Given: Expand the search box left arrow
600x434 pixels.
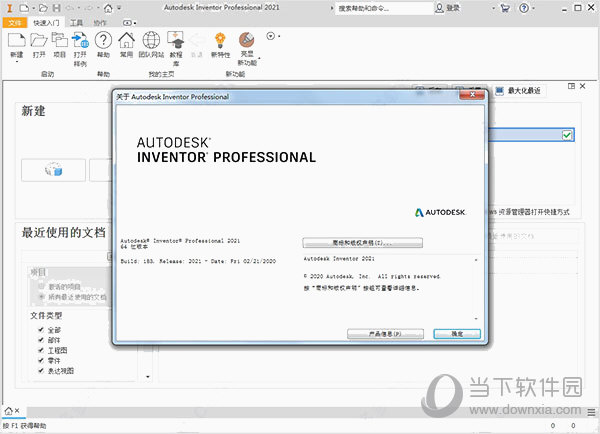Looking at the screenshot, I should pyautogui.click(x=332, y=8).
